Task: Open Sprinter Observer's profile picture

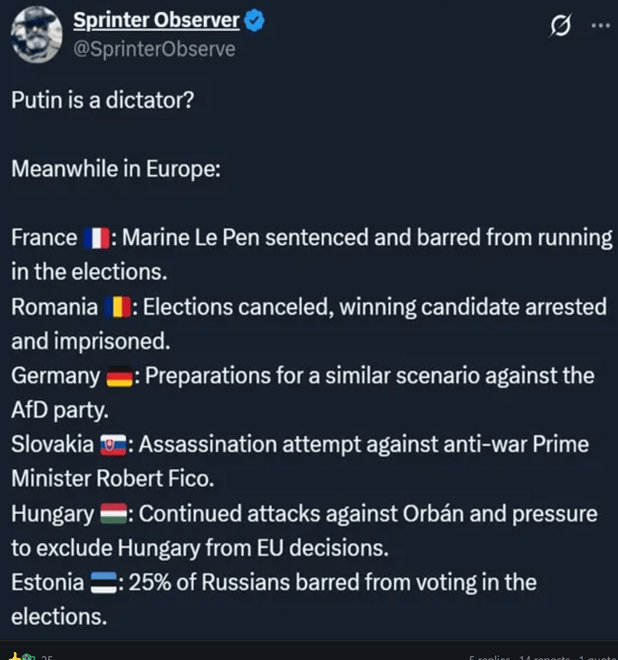Action: click(36, 34)
